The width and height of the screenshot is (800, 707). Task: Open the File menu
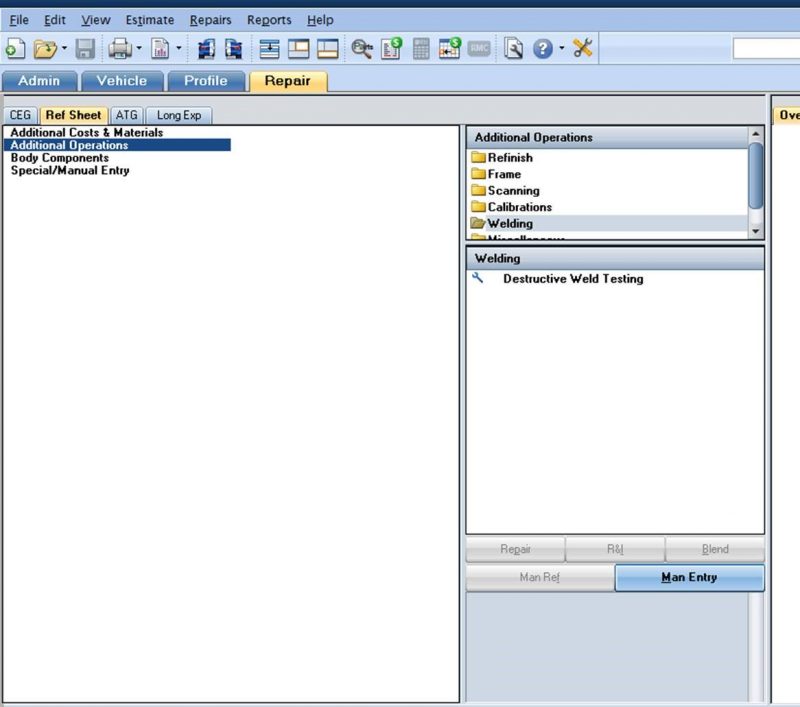click(x=19, y=20)
